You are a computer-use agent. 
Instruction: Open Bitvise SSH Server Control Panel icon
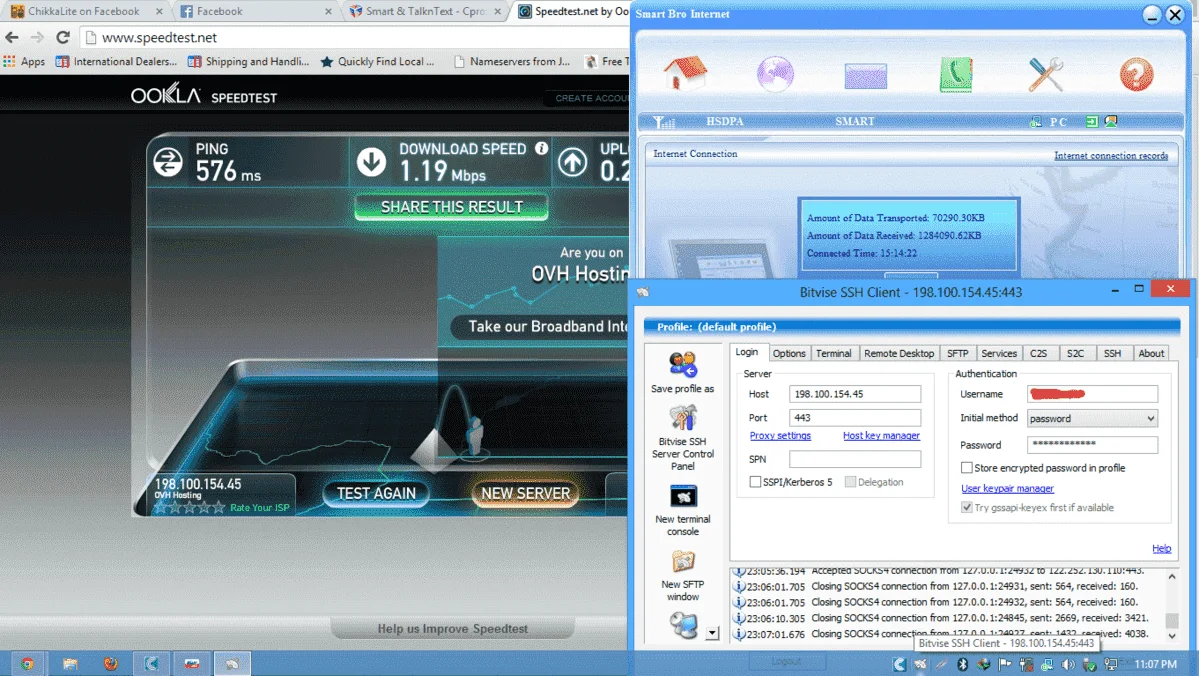click(x=683, y=418)
